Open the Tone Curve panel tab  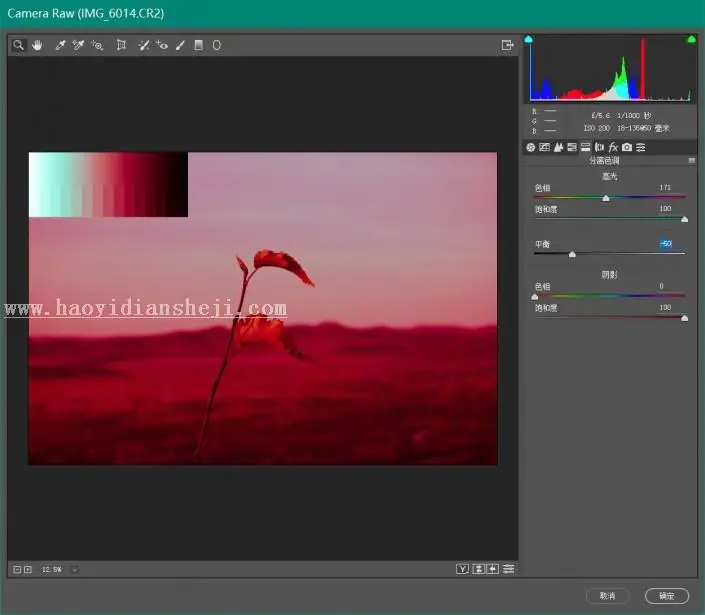[544, 147]
